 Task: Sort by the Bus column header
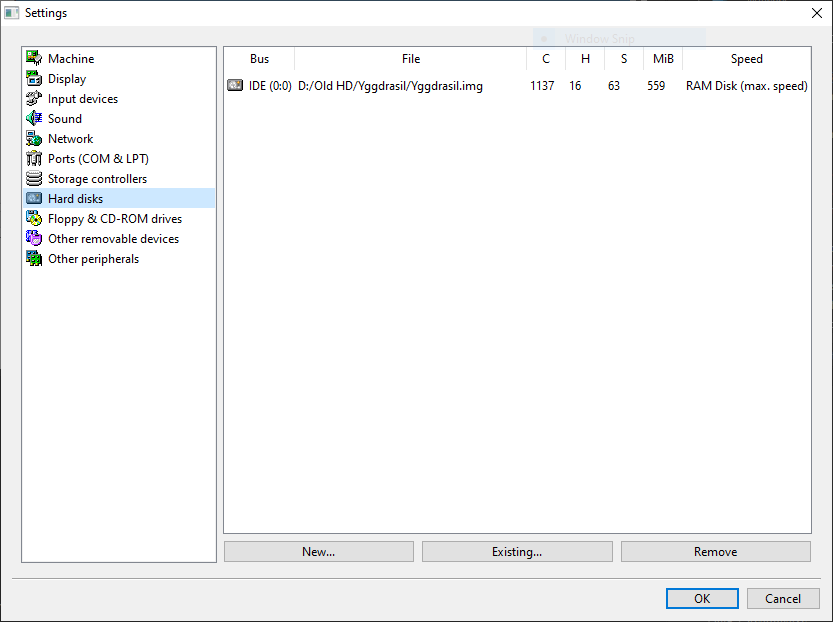[x=259, y=59]
